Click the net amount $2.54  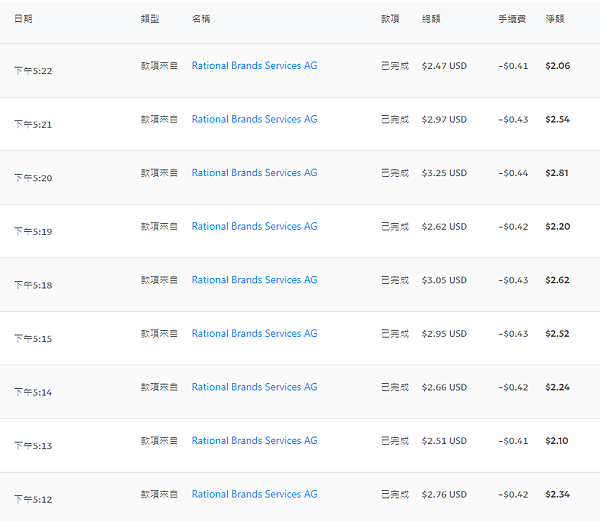558,119
